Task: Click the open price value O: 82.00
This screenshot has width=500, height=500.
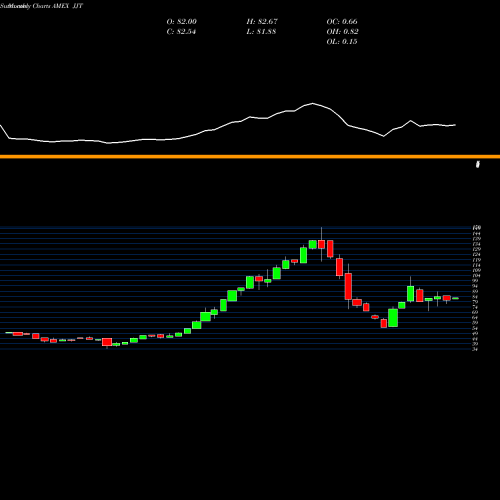Action: point(182,22)
